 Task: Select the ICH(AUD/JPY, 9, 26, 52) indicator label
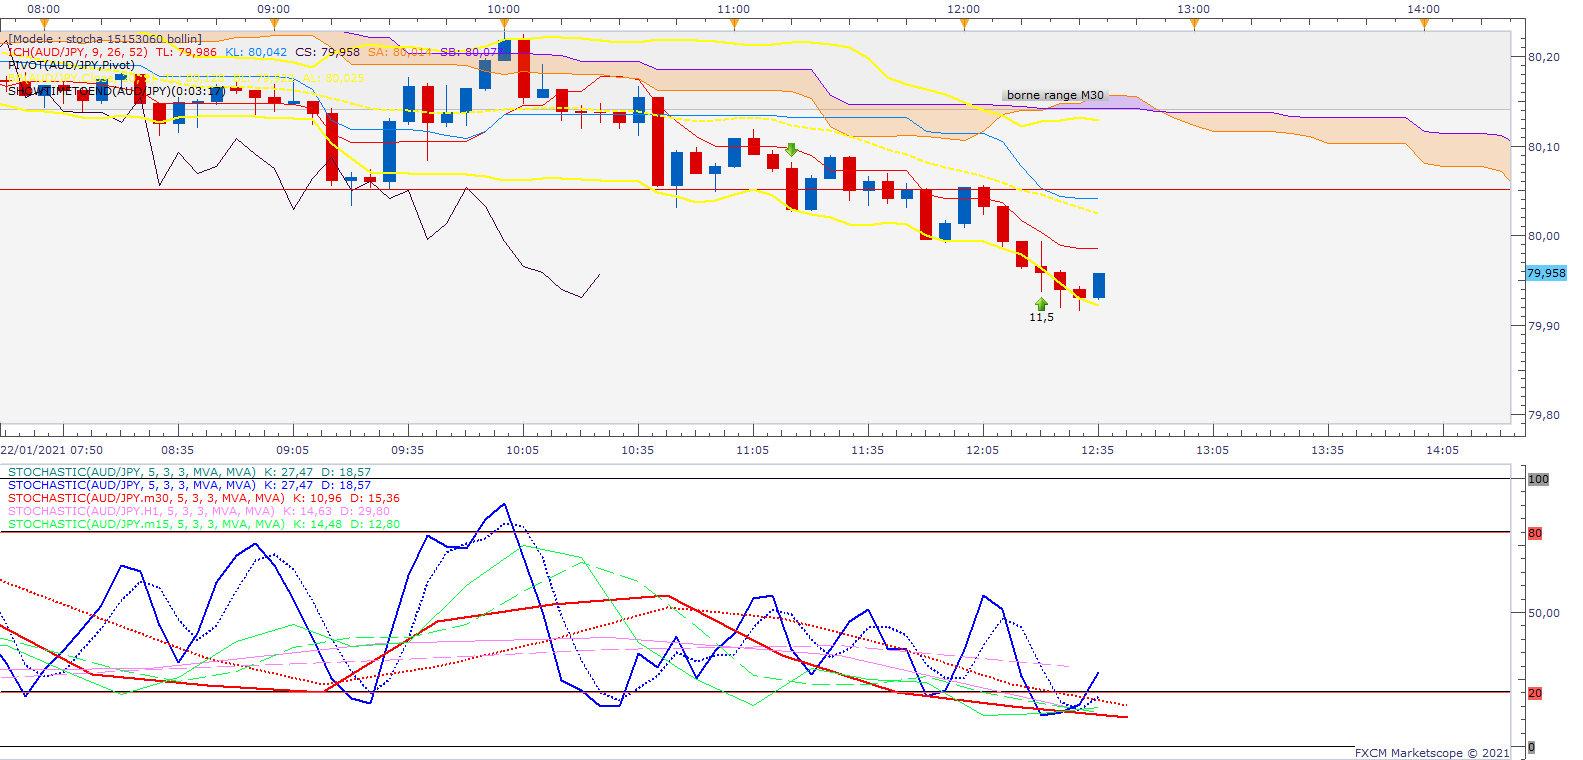pos(78,52)
